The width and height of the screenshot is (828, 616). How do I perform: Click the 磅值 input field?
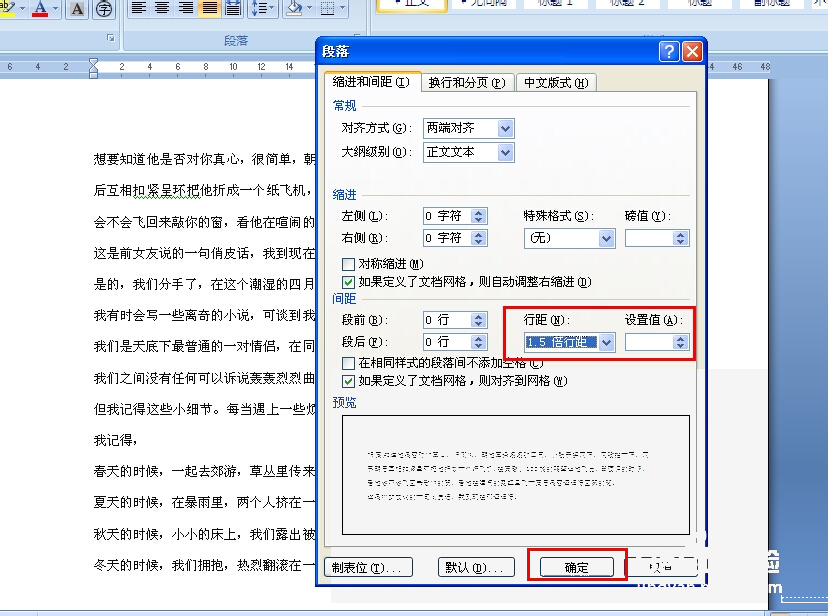pos(649,239)
